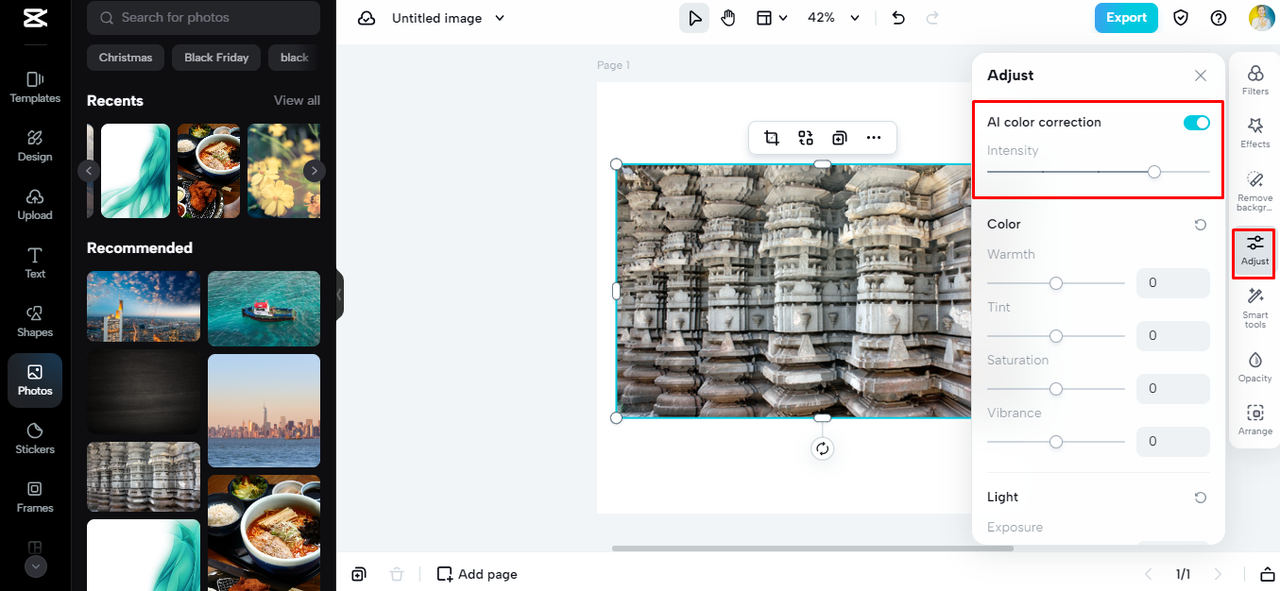Image resolution: width=1280 pixels, height=591 pixels.
Task: Redo the last action
Action: 933,18
